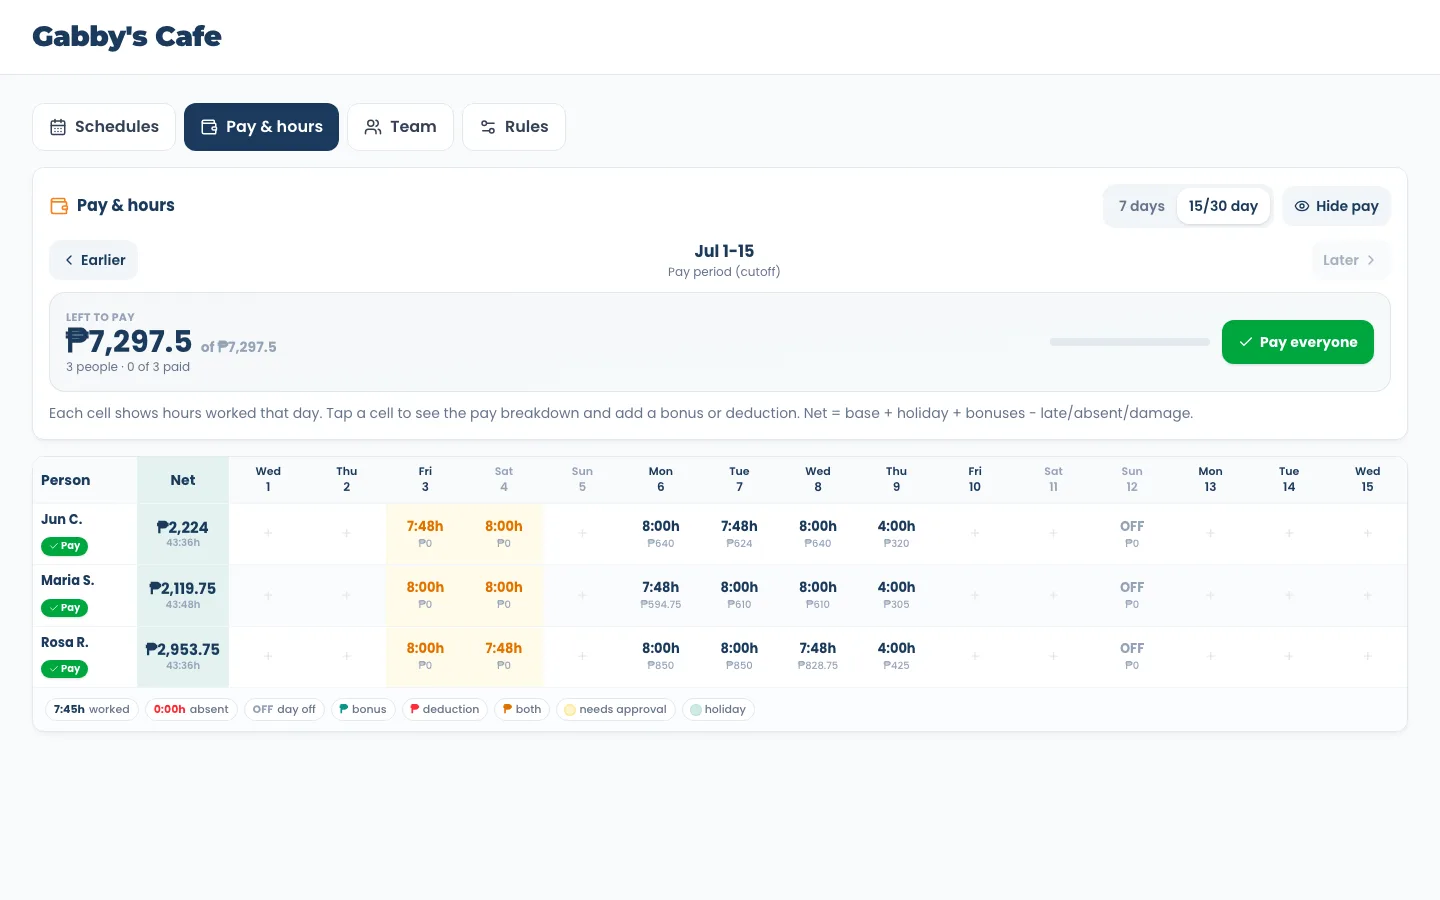The width and height of the screenshot is (1440, 900).
Task: Click the deduction legend flag
Action: point(415,709)
